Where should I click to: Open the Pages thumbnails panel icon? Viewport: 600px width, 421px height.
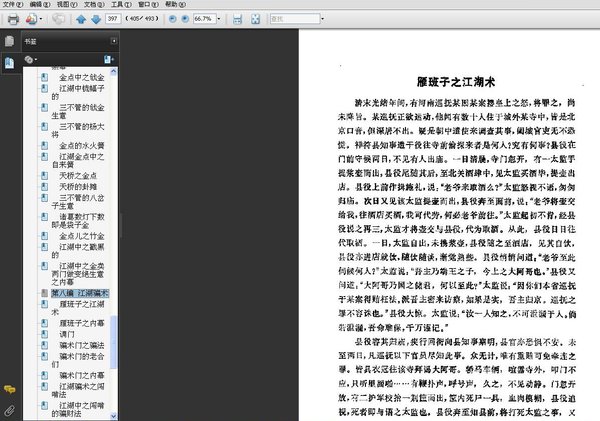click(10, 41)
